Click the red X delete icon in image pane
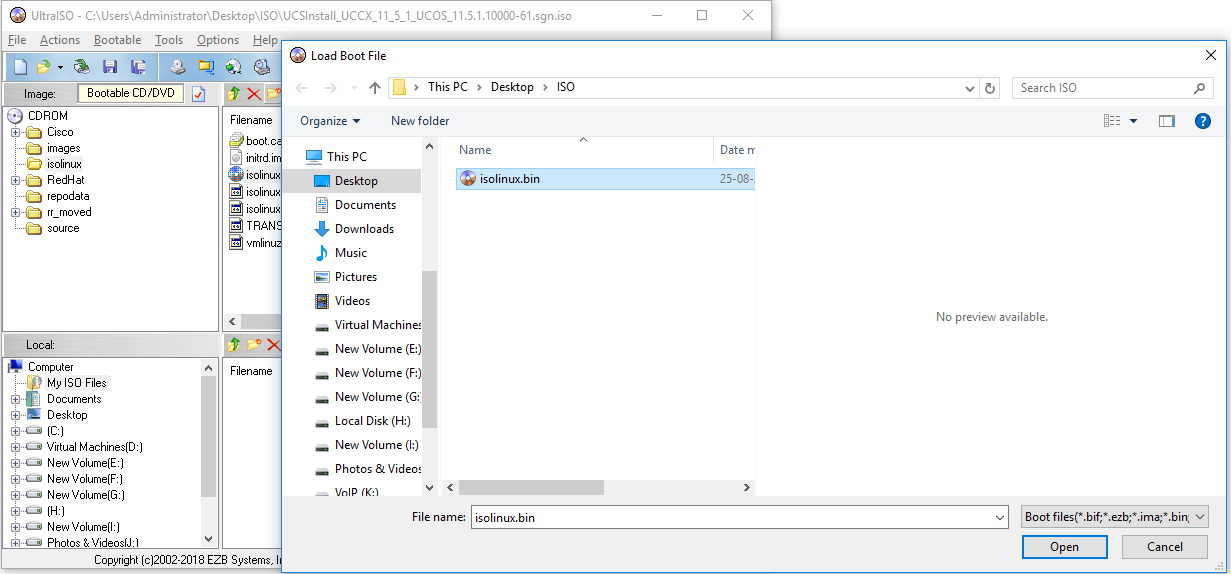 tap(253, 93)
